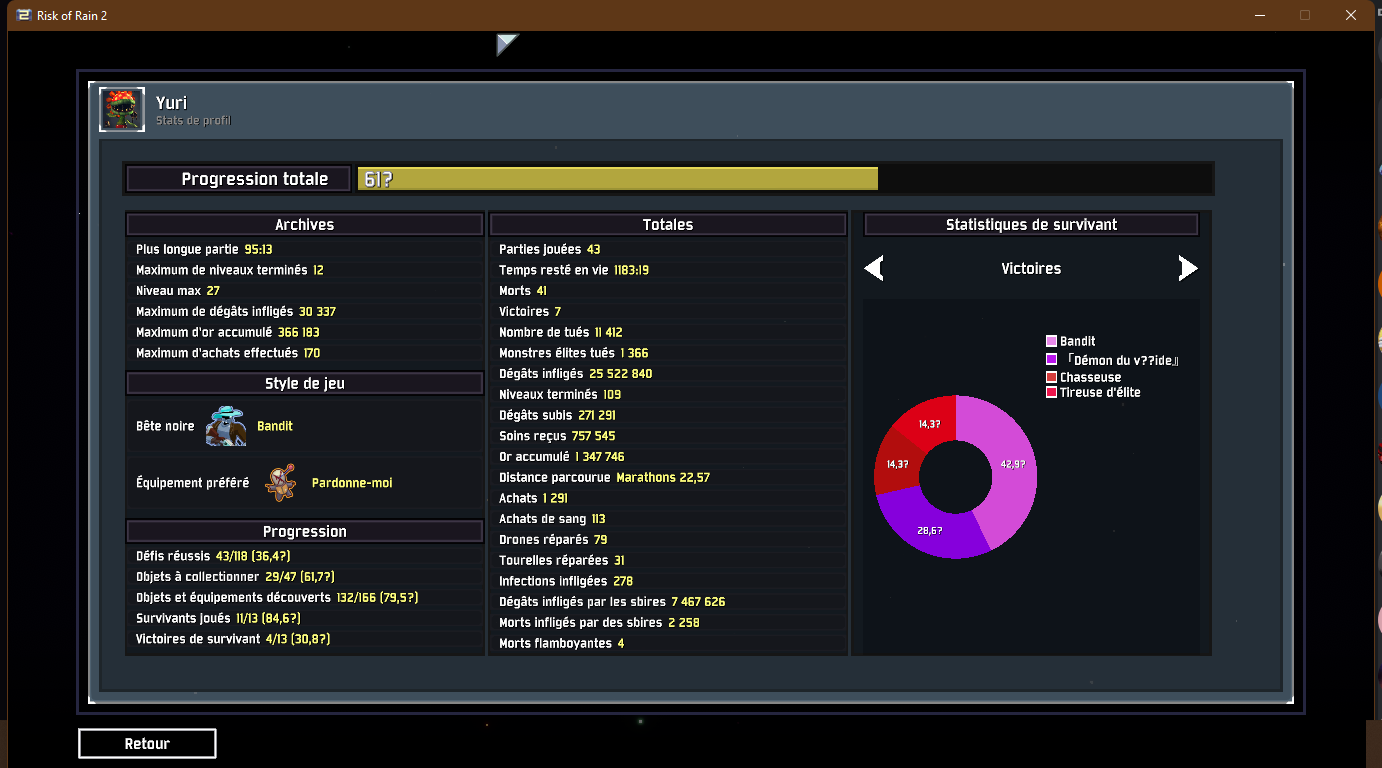This screenshot has height=768, width=1382.
Task: Click the Bandit portrait beside Bête noire
Action: click(225, 426)
